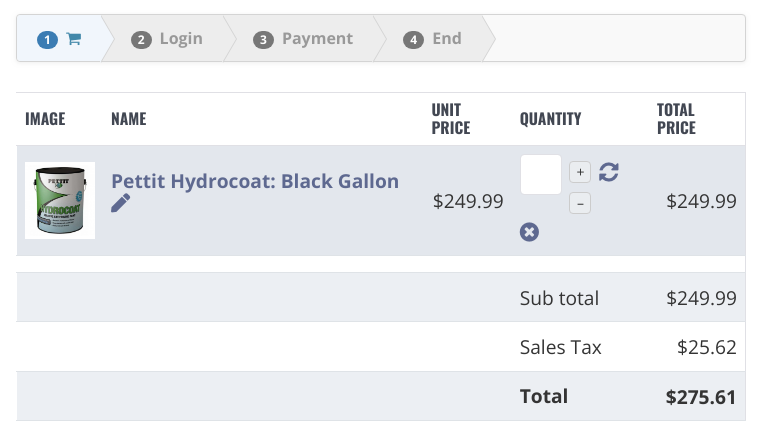Click the Unit Price column header
The image size is (761, 434).
pos(451,119)
